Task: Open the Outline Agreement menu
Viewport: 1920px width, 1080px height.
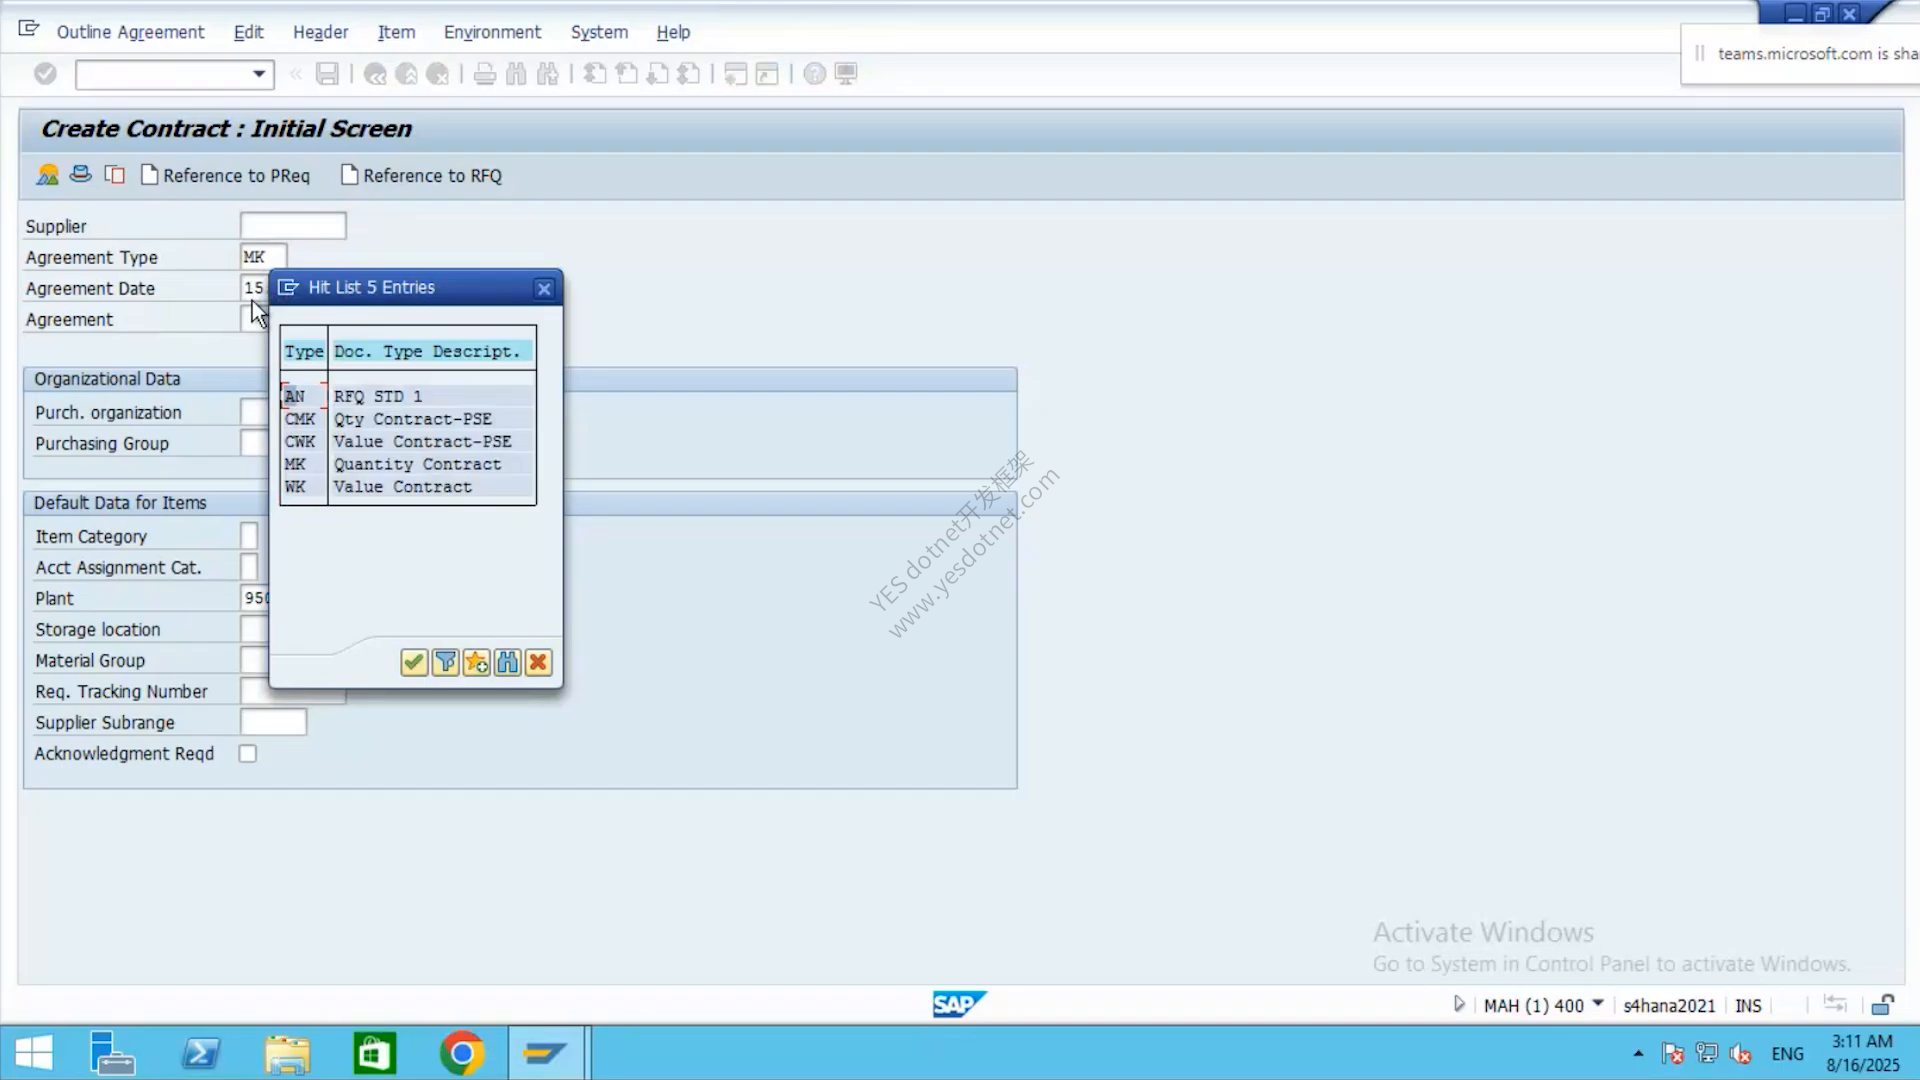Action: coord(130,32)
